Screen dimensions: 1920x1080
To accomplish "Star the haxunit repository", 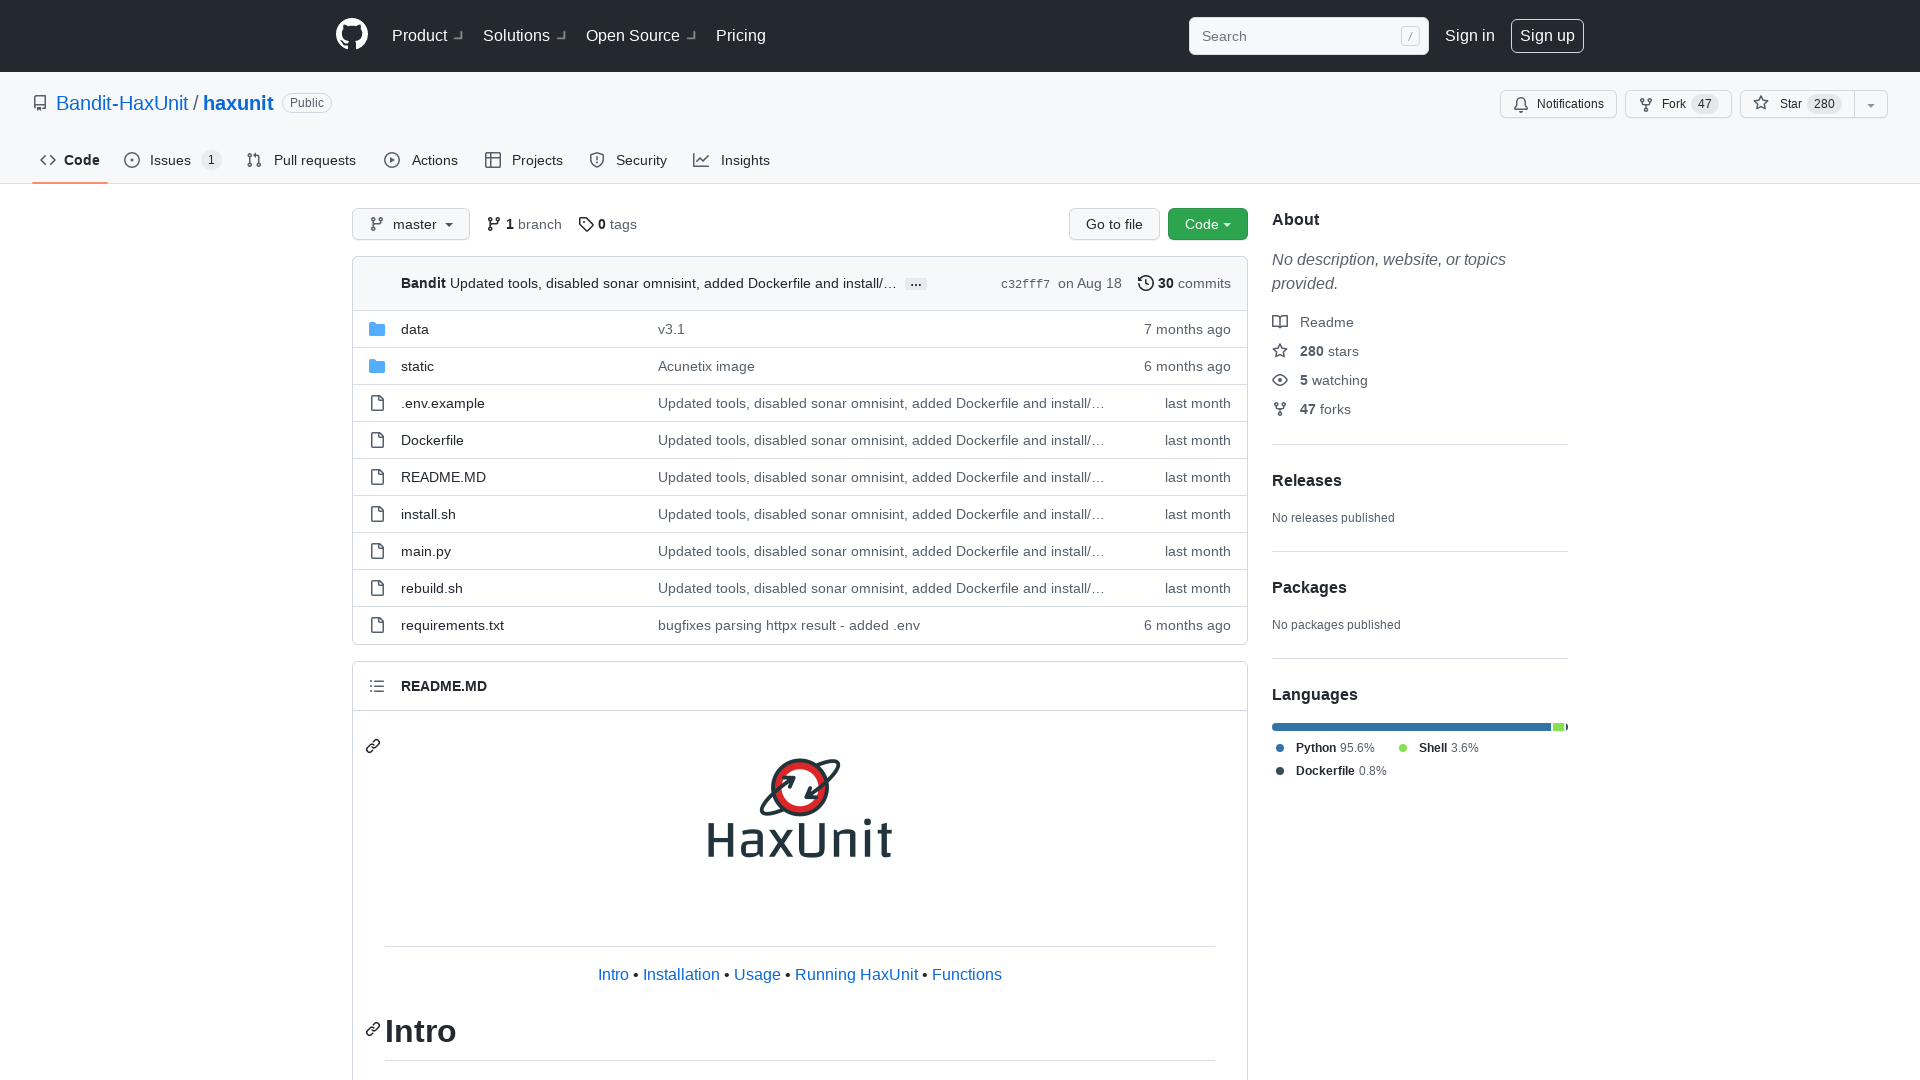I will click(1797, 104).
